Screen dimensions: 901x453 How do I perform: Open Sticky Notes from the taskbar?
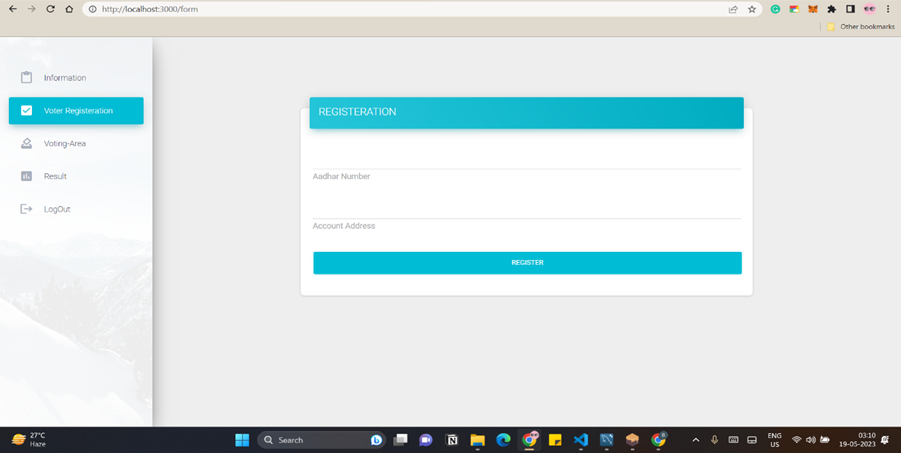(555, 440)
